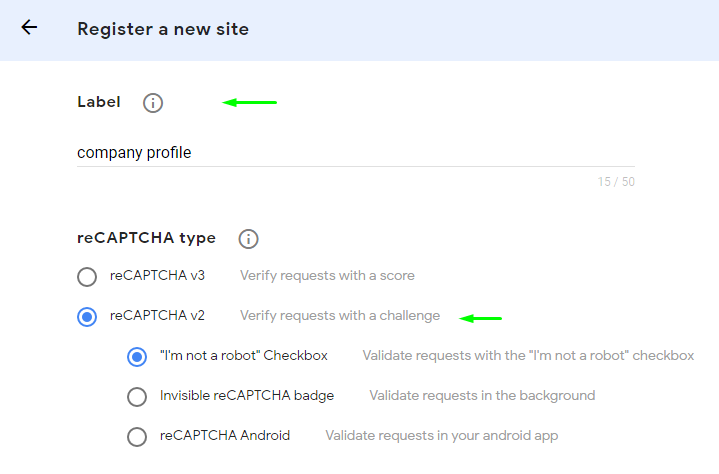Open the Label info tooltip icon

tap(153, 102)
